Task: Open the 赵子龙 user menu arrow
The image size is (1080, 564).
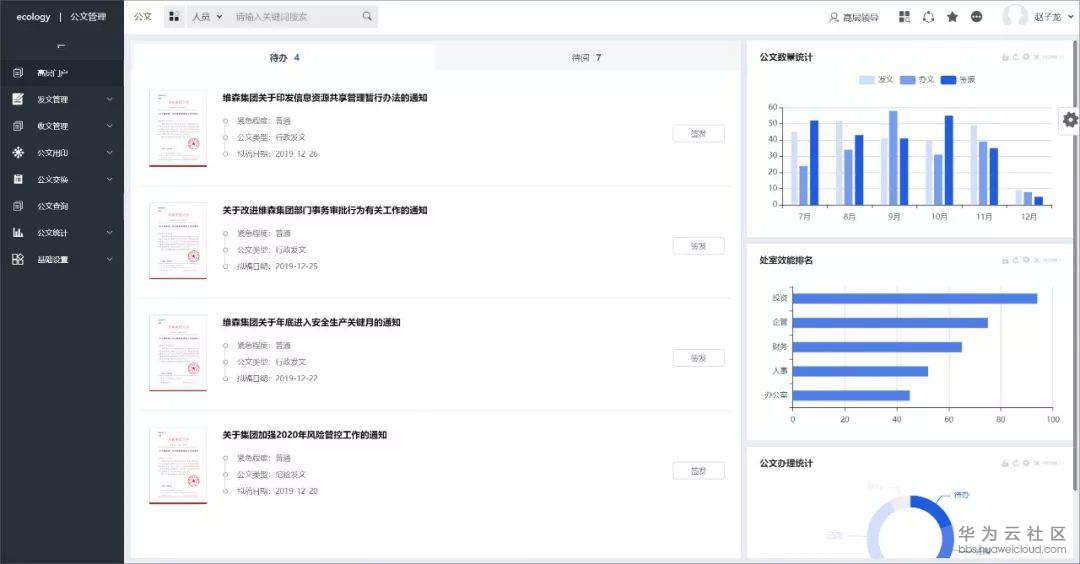Action: click(1071, 17)
